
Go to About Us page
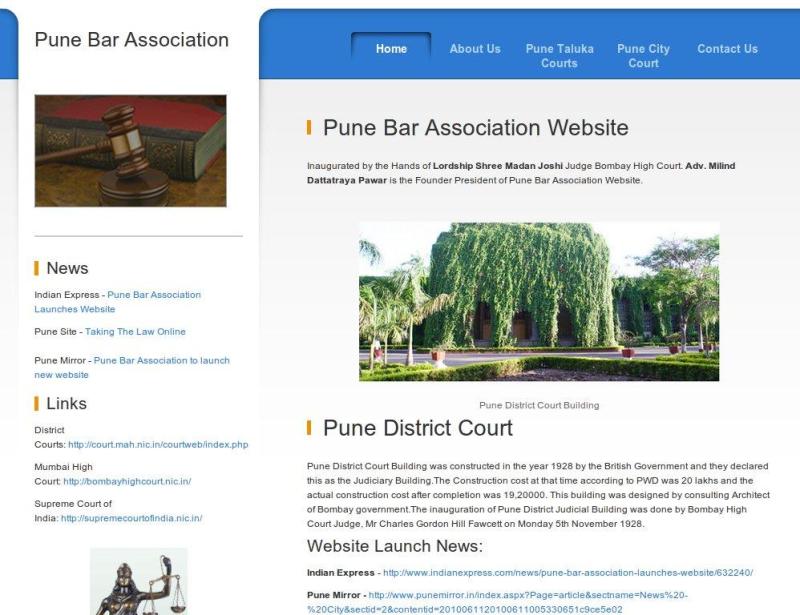[x=475, y=49]
